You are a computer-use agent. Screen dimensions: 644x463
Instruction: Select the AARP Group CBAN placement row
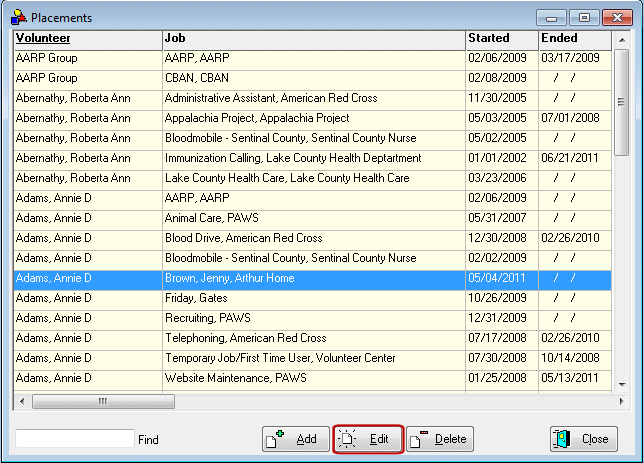click(x=312, y=78)
